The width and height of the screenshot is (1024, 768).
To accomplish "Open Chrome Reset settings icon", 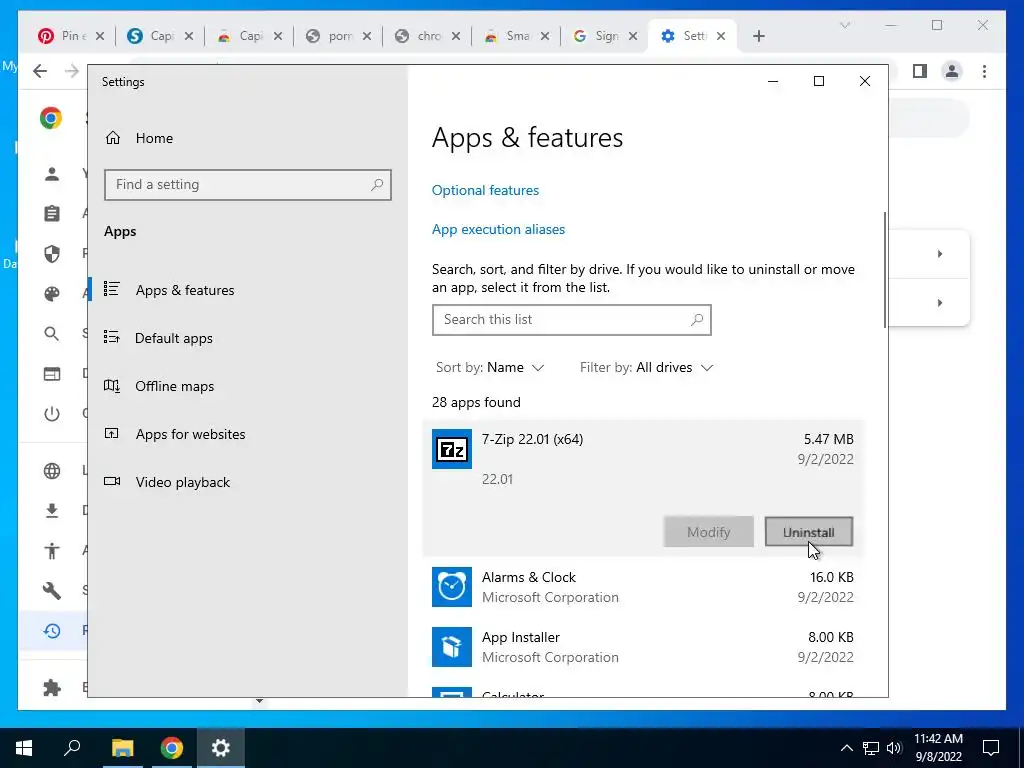I will coord(52,631).
